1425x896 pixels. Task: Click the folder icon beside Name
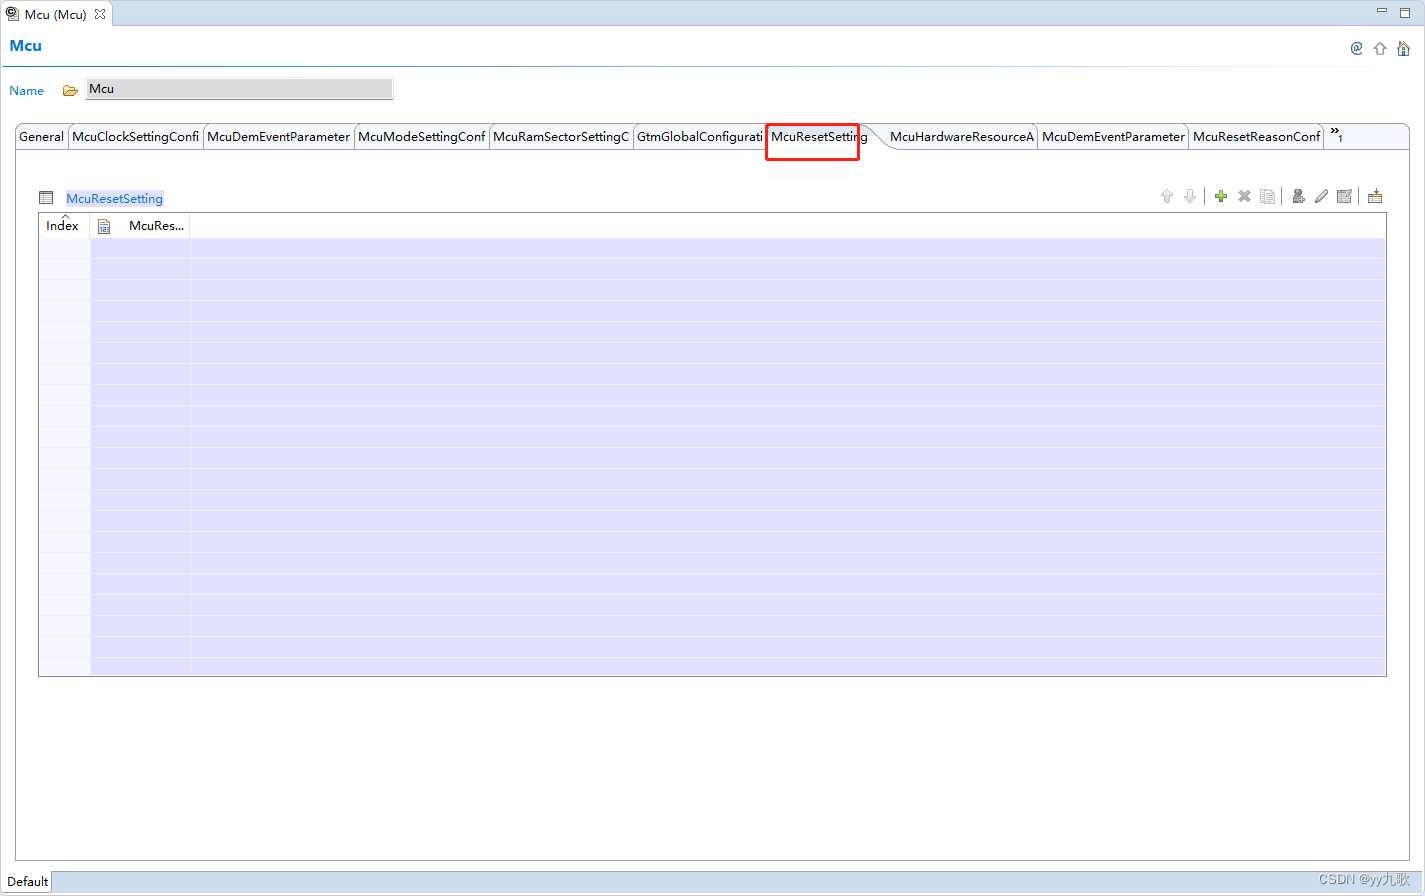(x=70, y=90)
